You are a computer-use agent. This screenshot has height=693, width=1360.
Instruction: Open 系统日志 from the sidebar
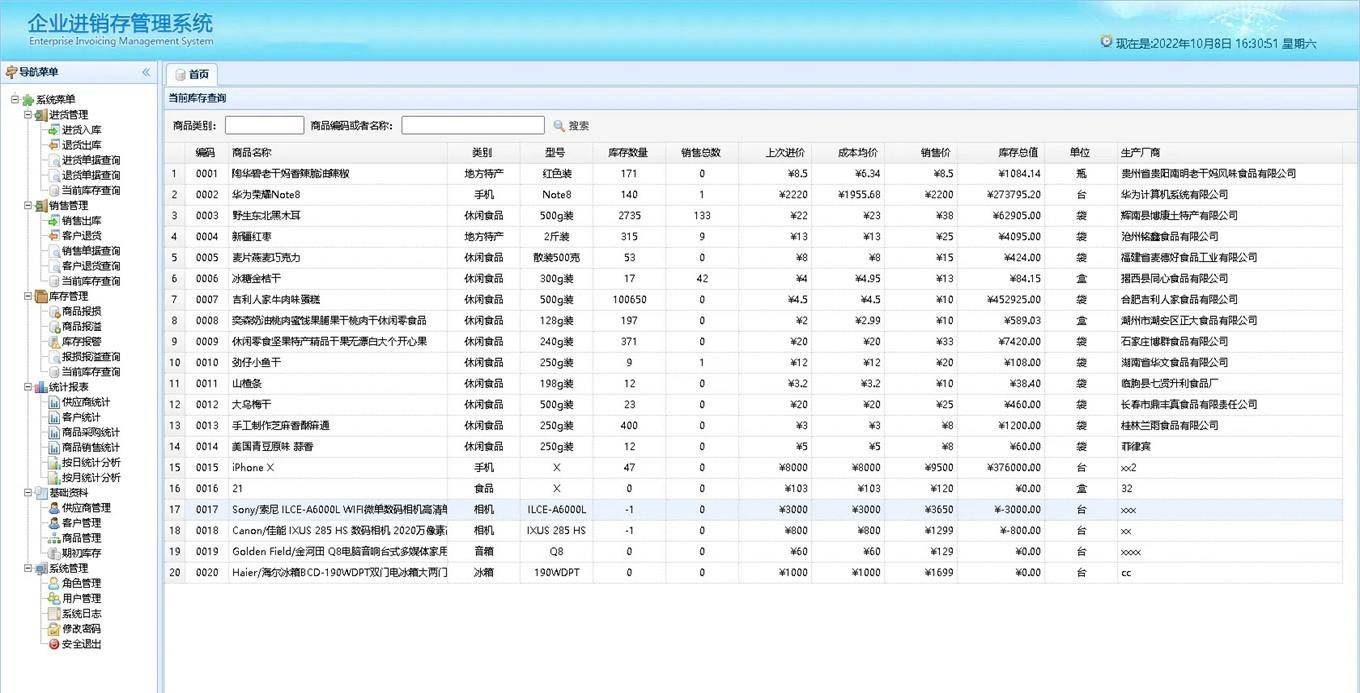pos(82,614)
